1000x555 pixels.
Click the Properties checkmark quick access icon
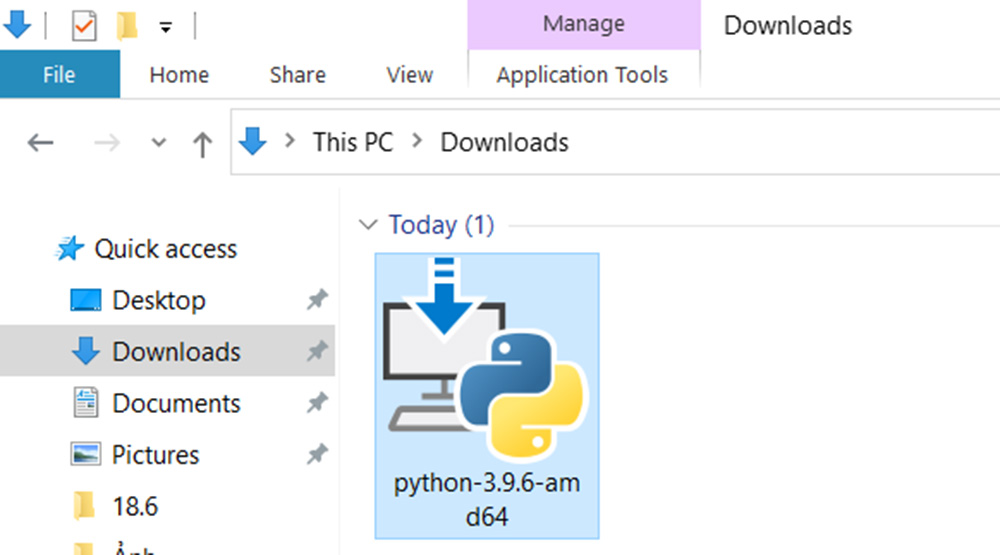click(84, 26)
